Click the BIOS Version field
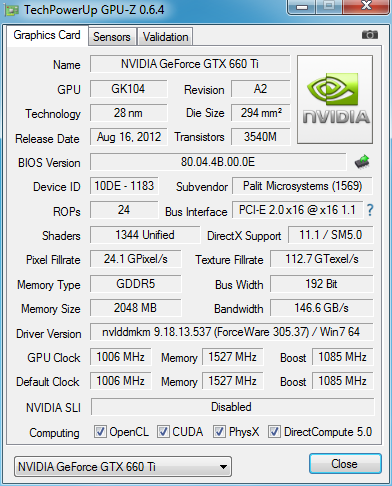Screen dimensions: 392x486 [x=218, y=162]
